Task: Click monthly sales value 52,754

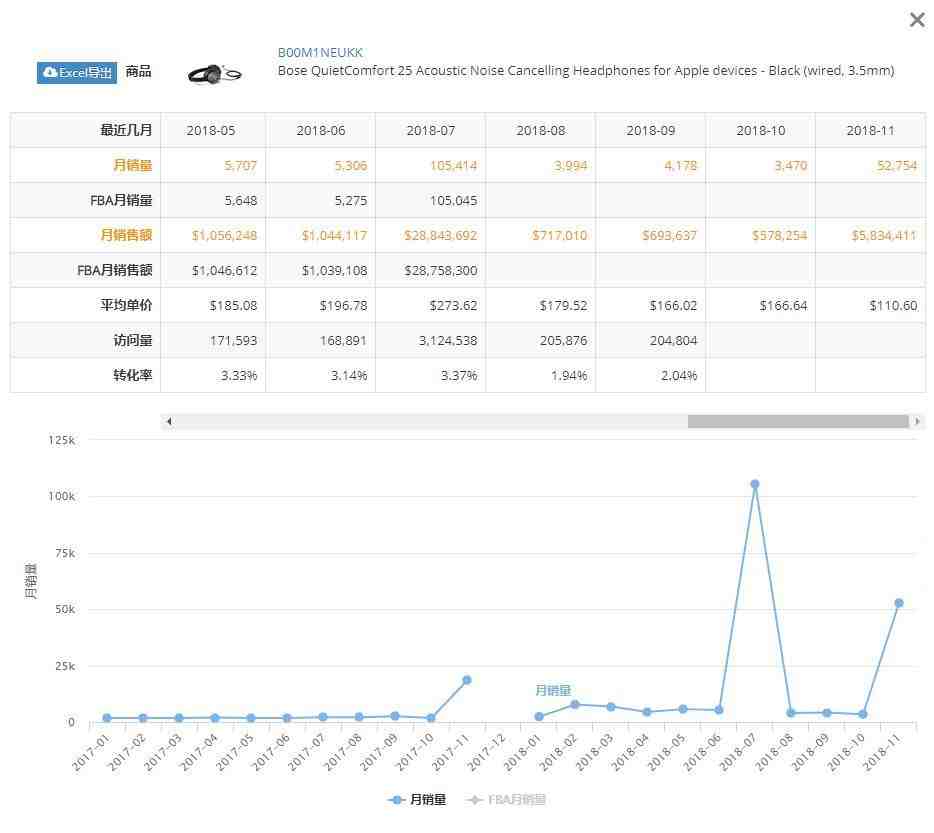Action: pos(896,166)
